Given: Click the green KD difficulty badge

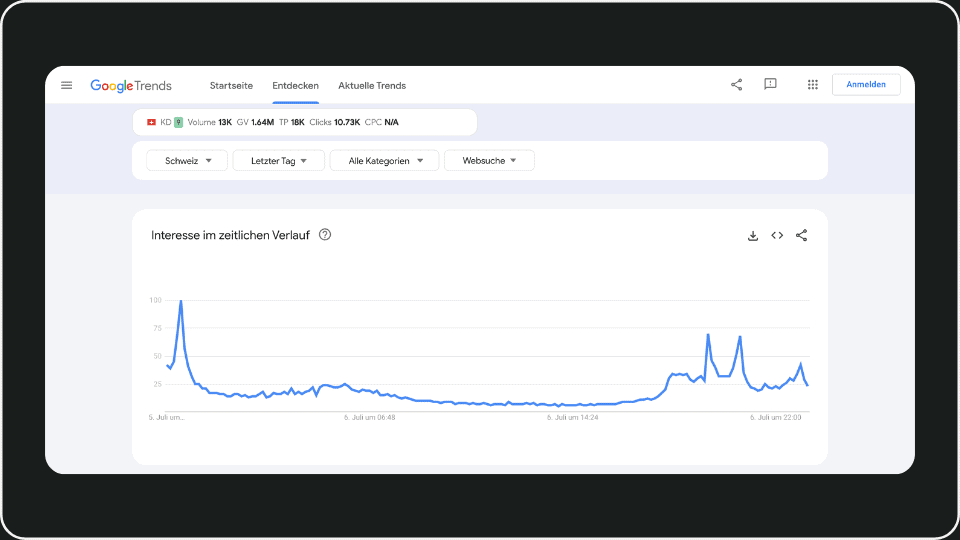Looking at the screenshot, I should [178, 122].
